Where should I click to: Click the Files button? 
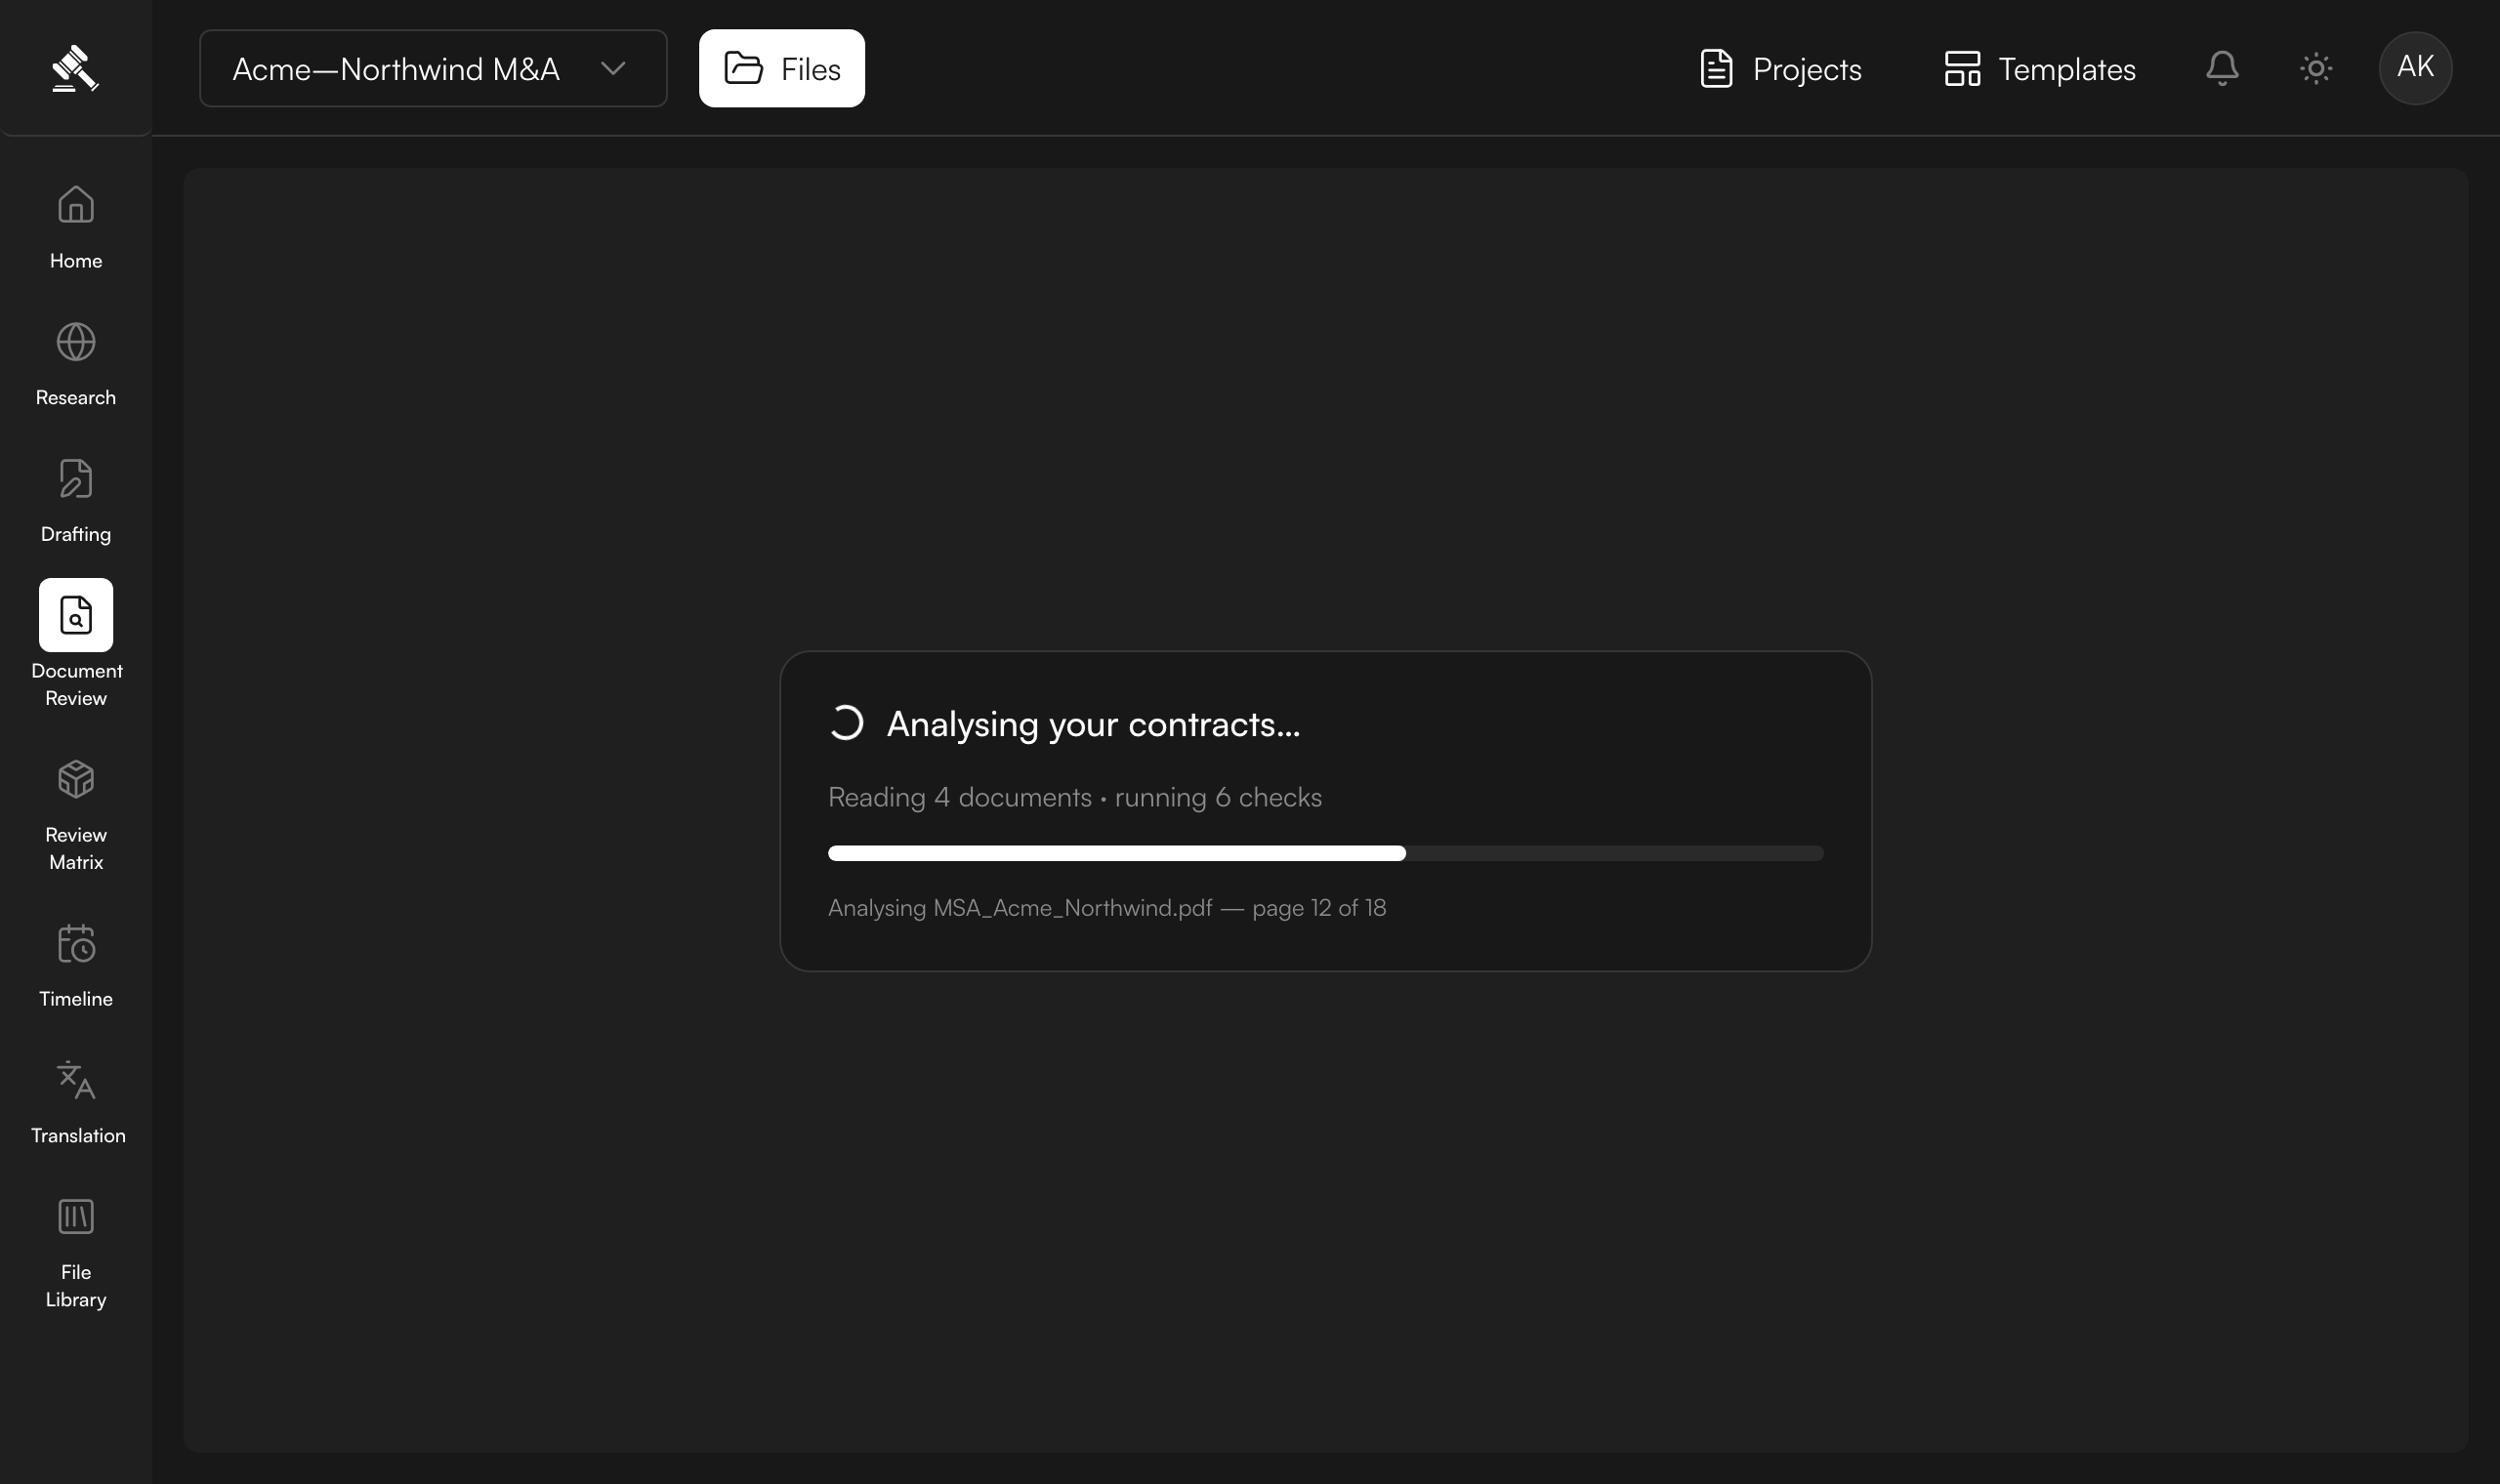[x=782, y=68]
